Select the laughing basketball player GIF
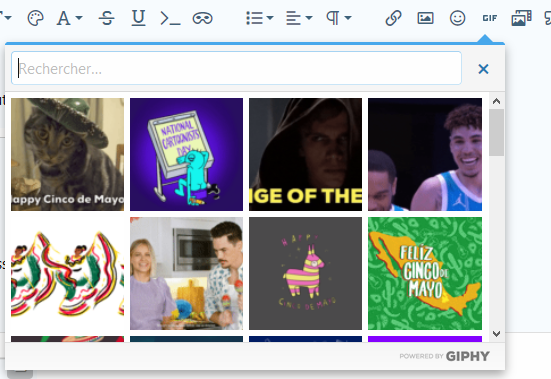This screenshot has height=379, width=551. point(425,155)
